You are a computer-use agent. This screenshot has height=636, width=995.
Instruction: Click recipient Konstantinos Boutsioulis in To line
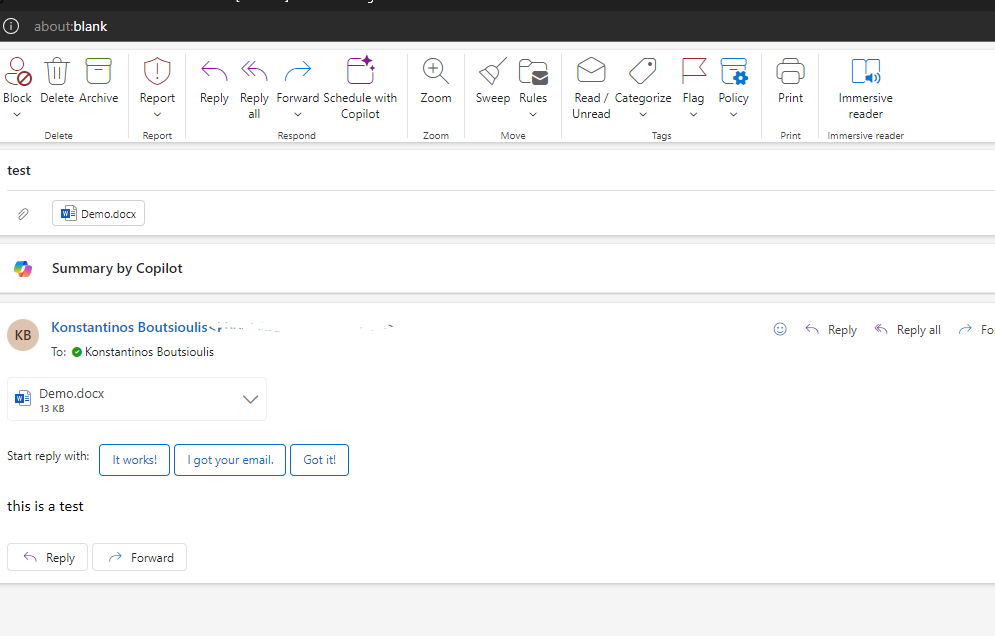pyautogui.click(x=149, y=352)
